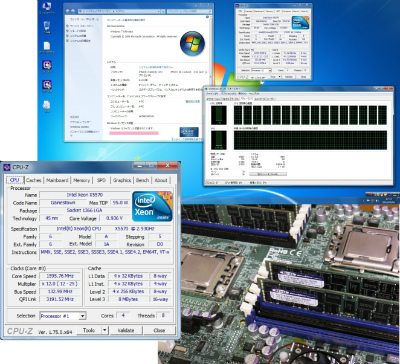This screenshot has width=400, height=364.
Task: Click the Windows Update link in System sidebar
Action: point(79,127)
